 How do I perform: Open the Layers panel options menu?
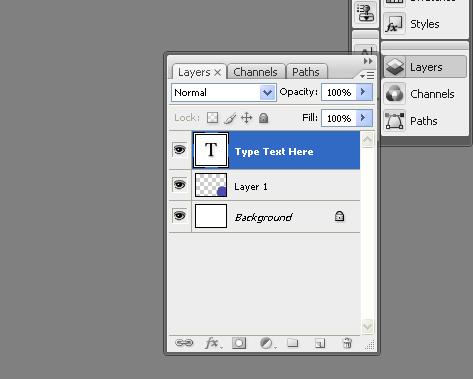tap(367, 76)
